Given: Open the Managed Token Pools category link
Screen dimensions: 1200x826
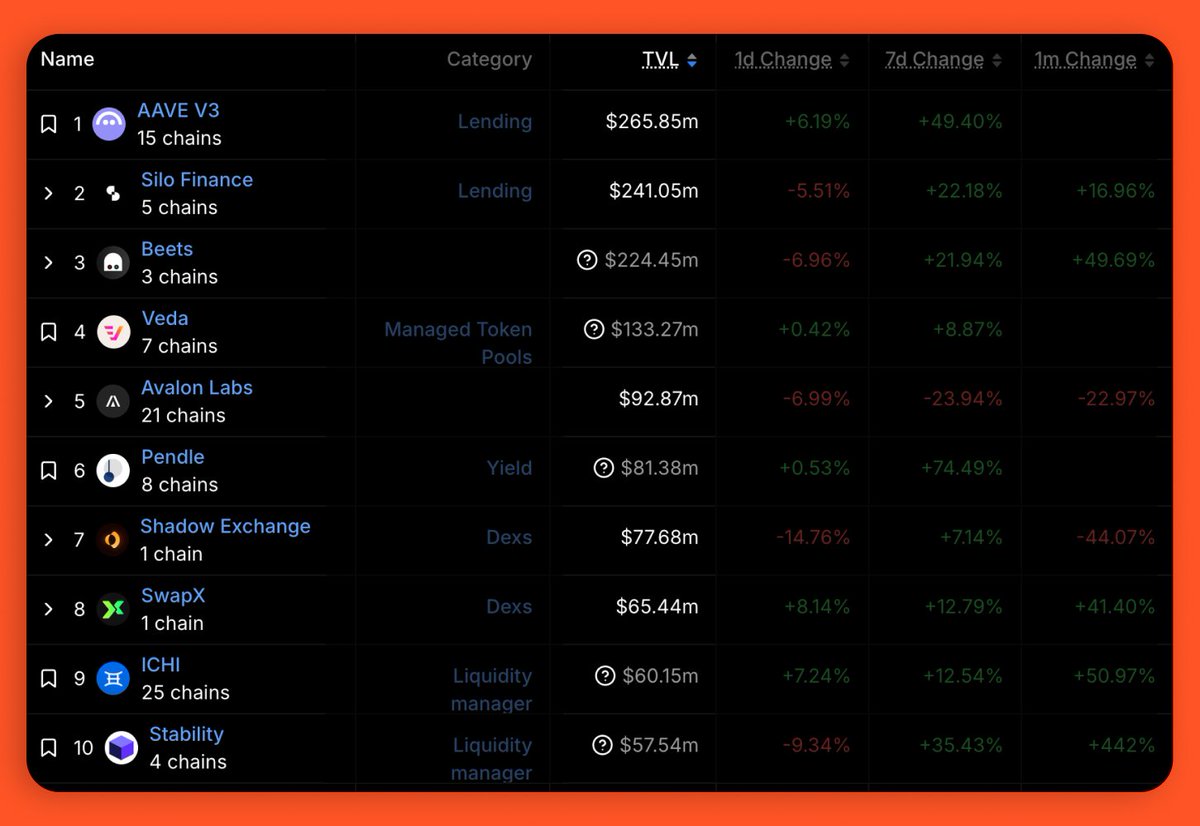Looking at the screenshot, I should click(458, 343).
